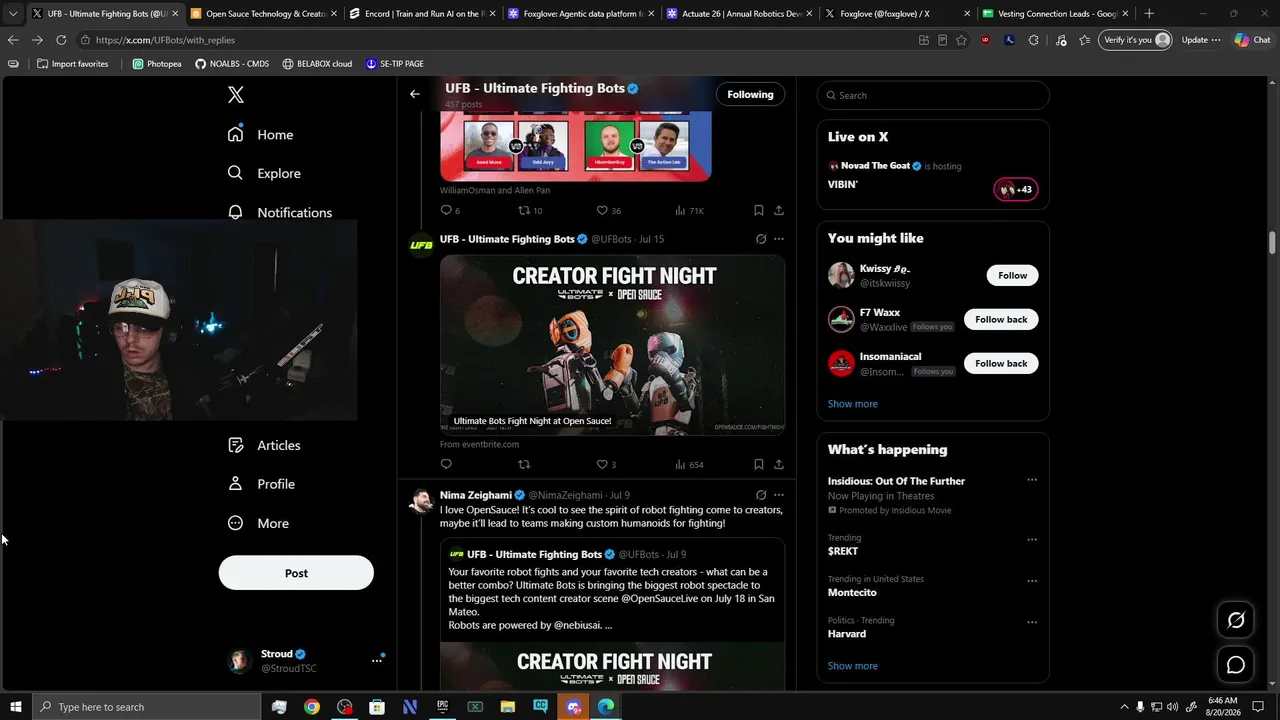Open the browser Favorites list icon
The height and width of the screenshot is (720, 1280).
tap(1085, 40)
